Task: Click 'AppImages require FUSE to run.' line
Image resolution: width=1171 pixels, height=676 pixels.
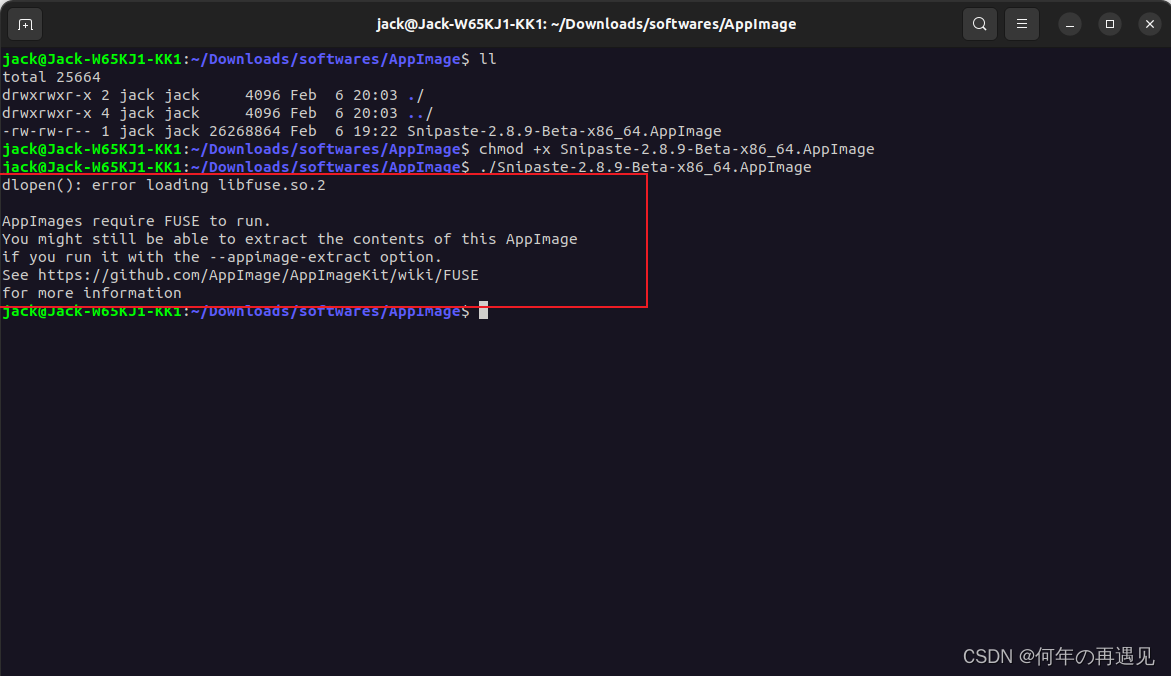Action: [136, 221]
